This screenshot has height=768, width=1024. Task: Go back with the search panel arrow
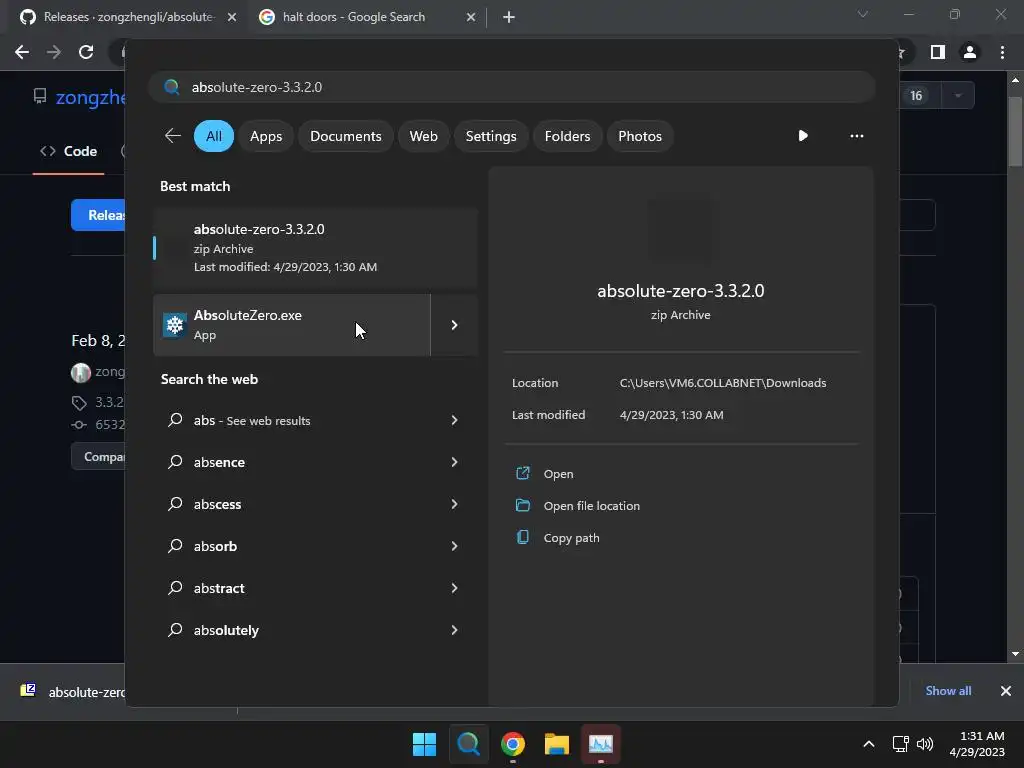tap(172, 136)
